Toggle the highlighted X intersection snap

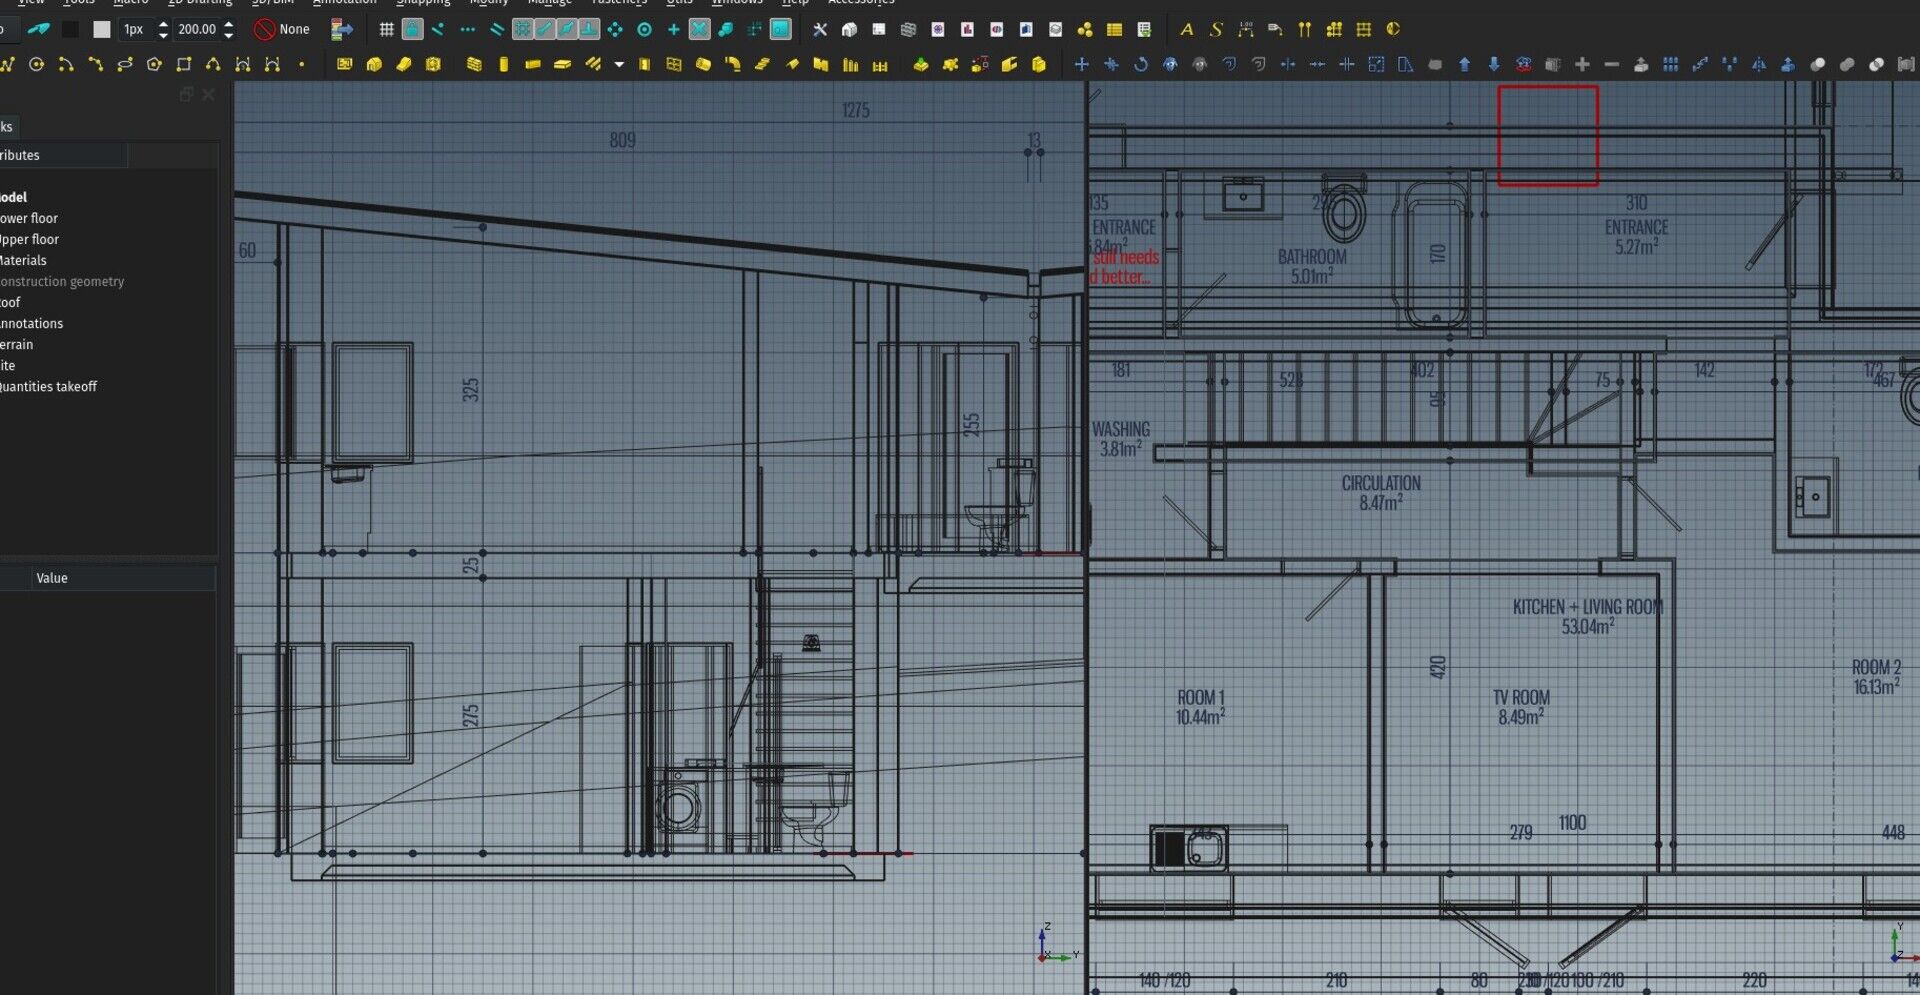tap(699, 29)
